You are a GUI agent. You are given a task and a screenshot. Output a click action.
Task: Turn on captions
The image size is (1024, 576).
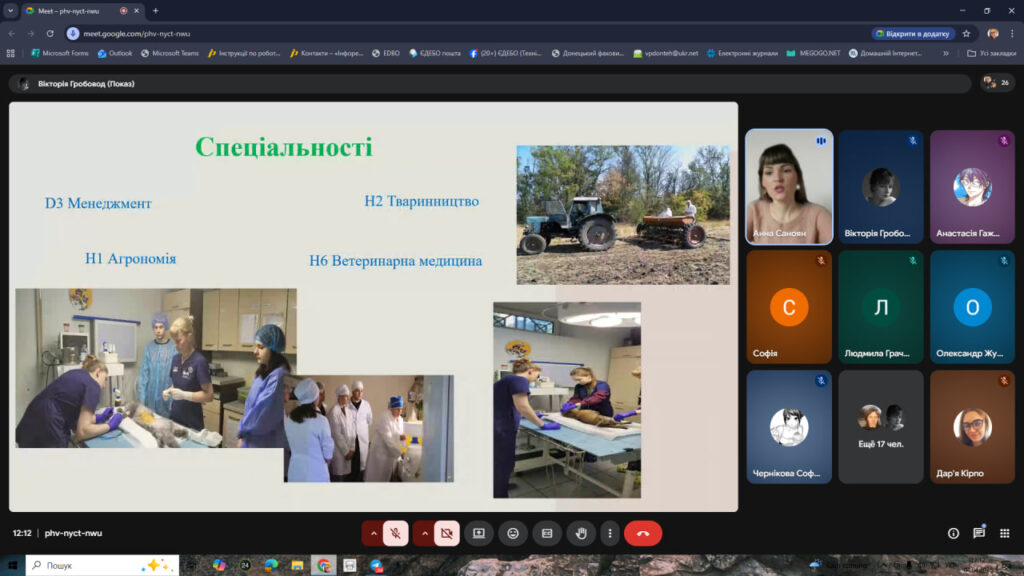click(547, 534)
